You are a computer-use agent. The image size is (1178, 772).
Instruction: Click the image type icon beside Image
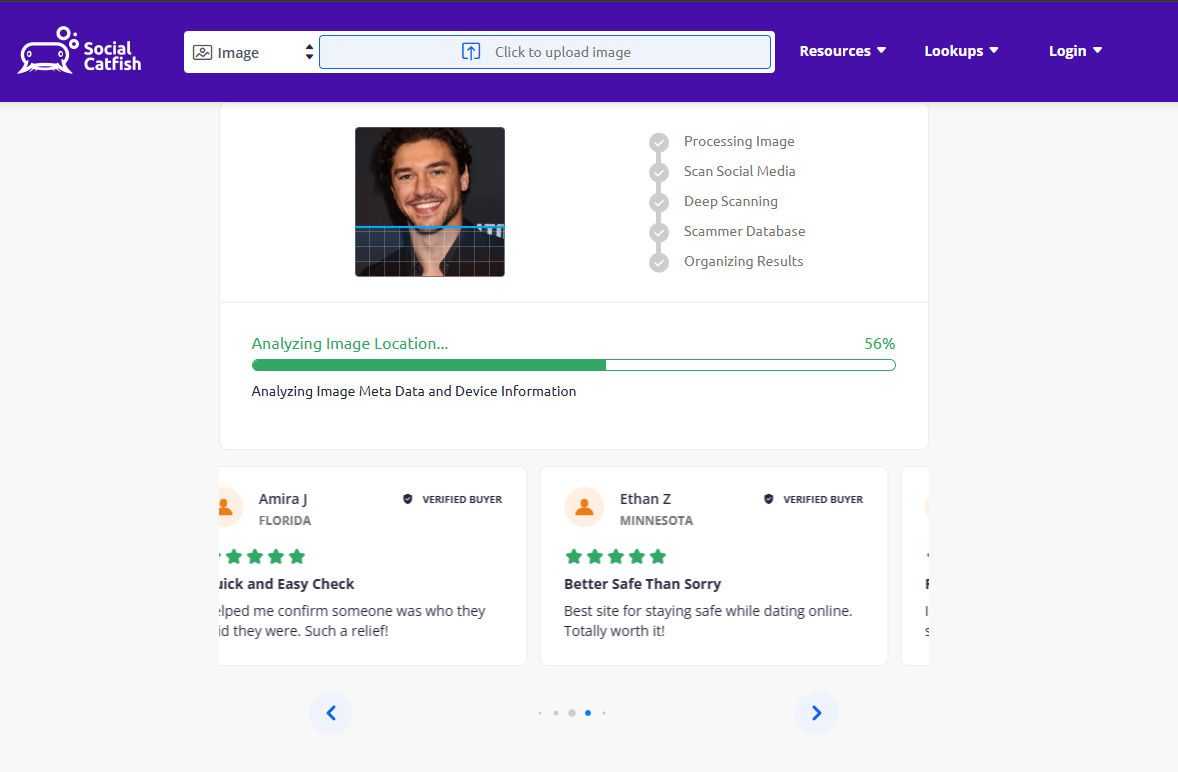pyautogui.click(x=202, y=53)
